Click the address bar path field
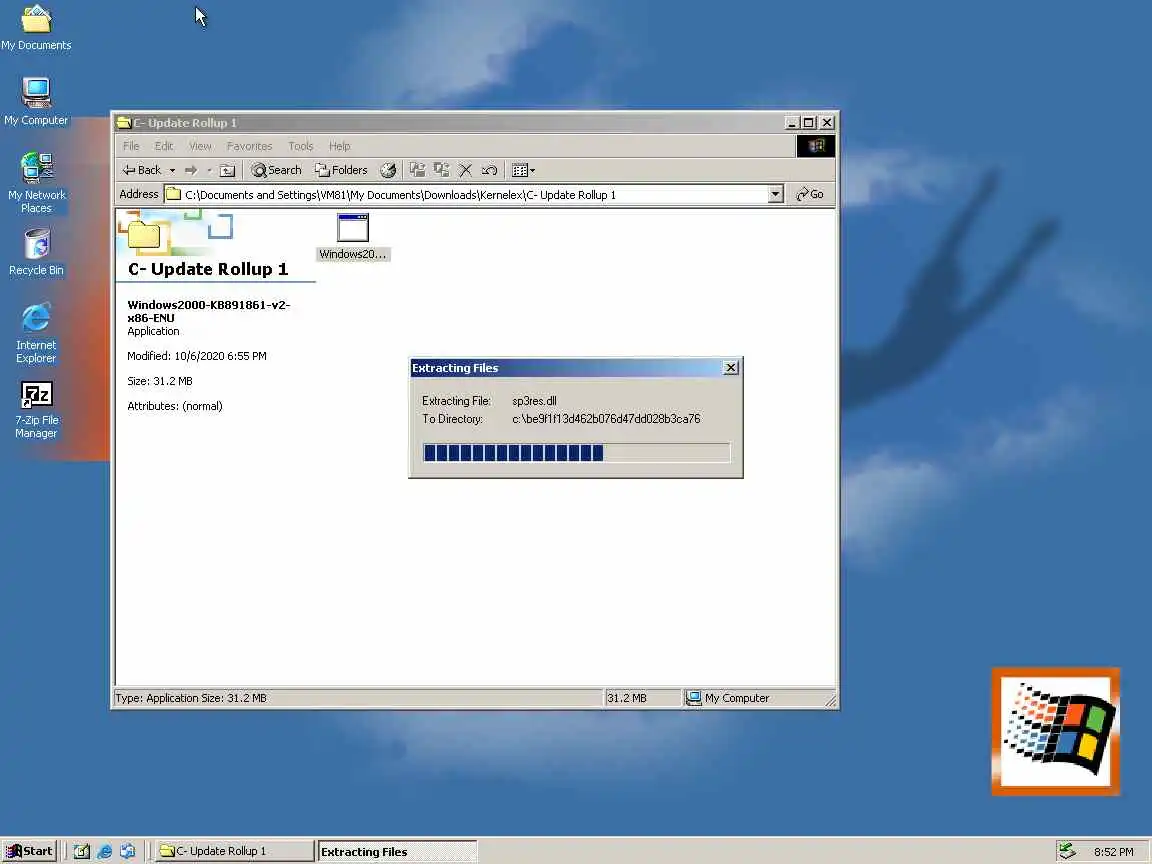1152x864 pixels. click(x=465, y=195)
